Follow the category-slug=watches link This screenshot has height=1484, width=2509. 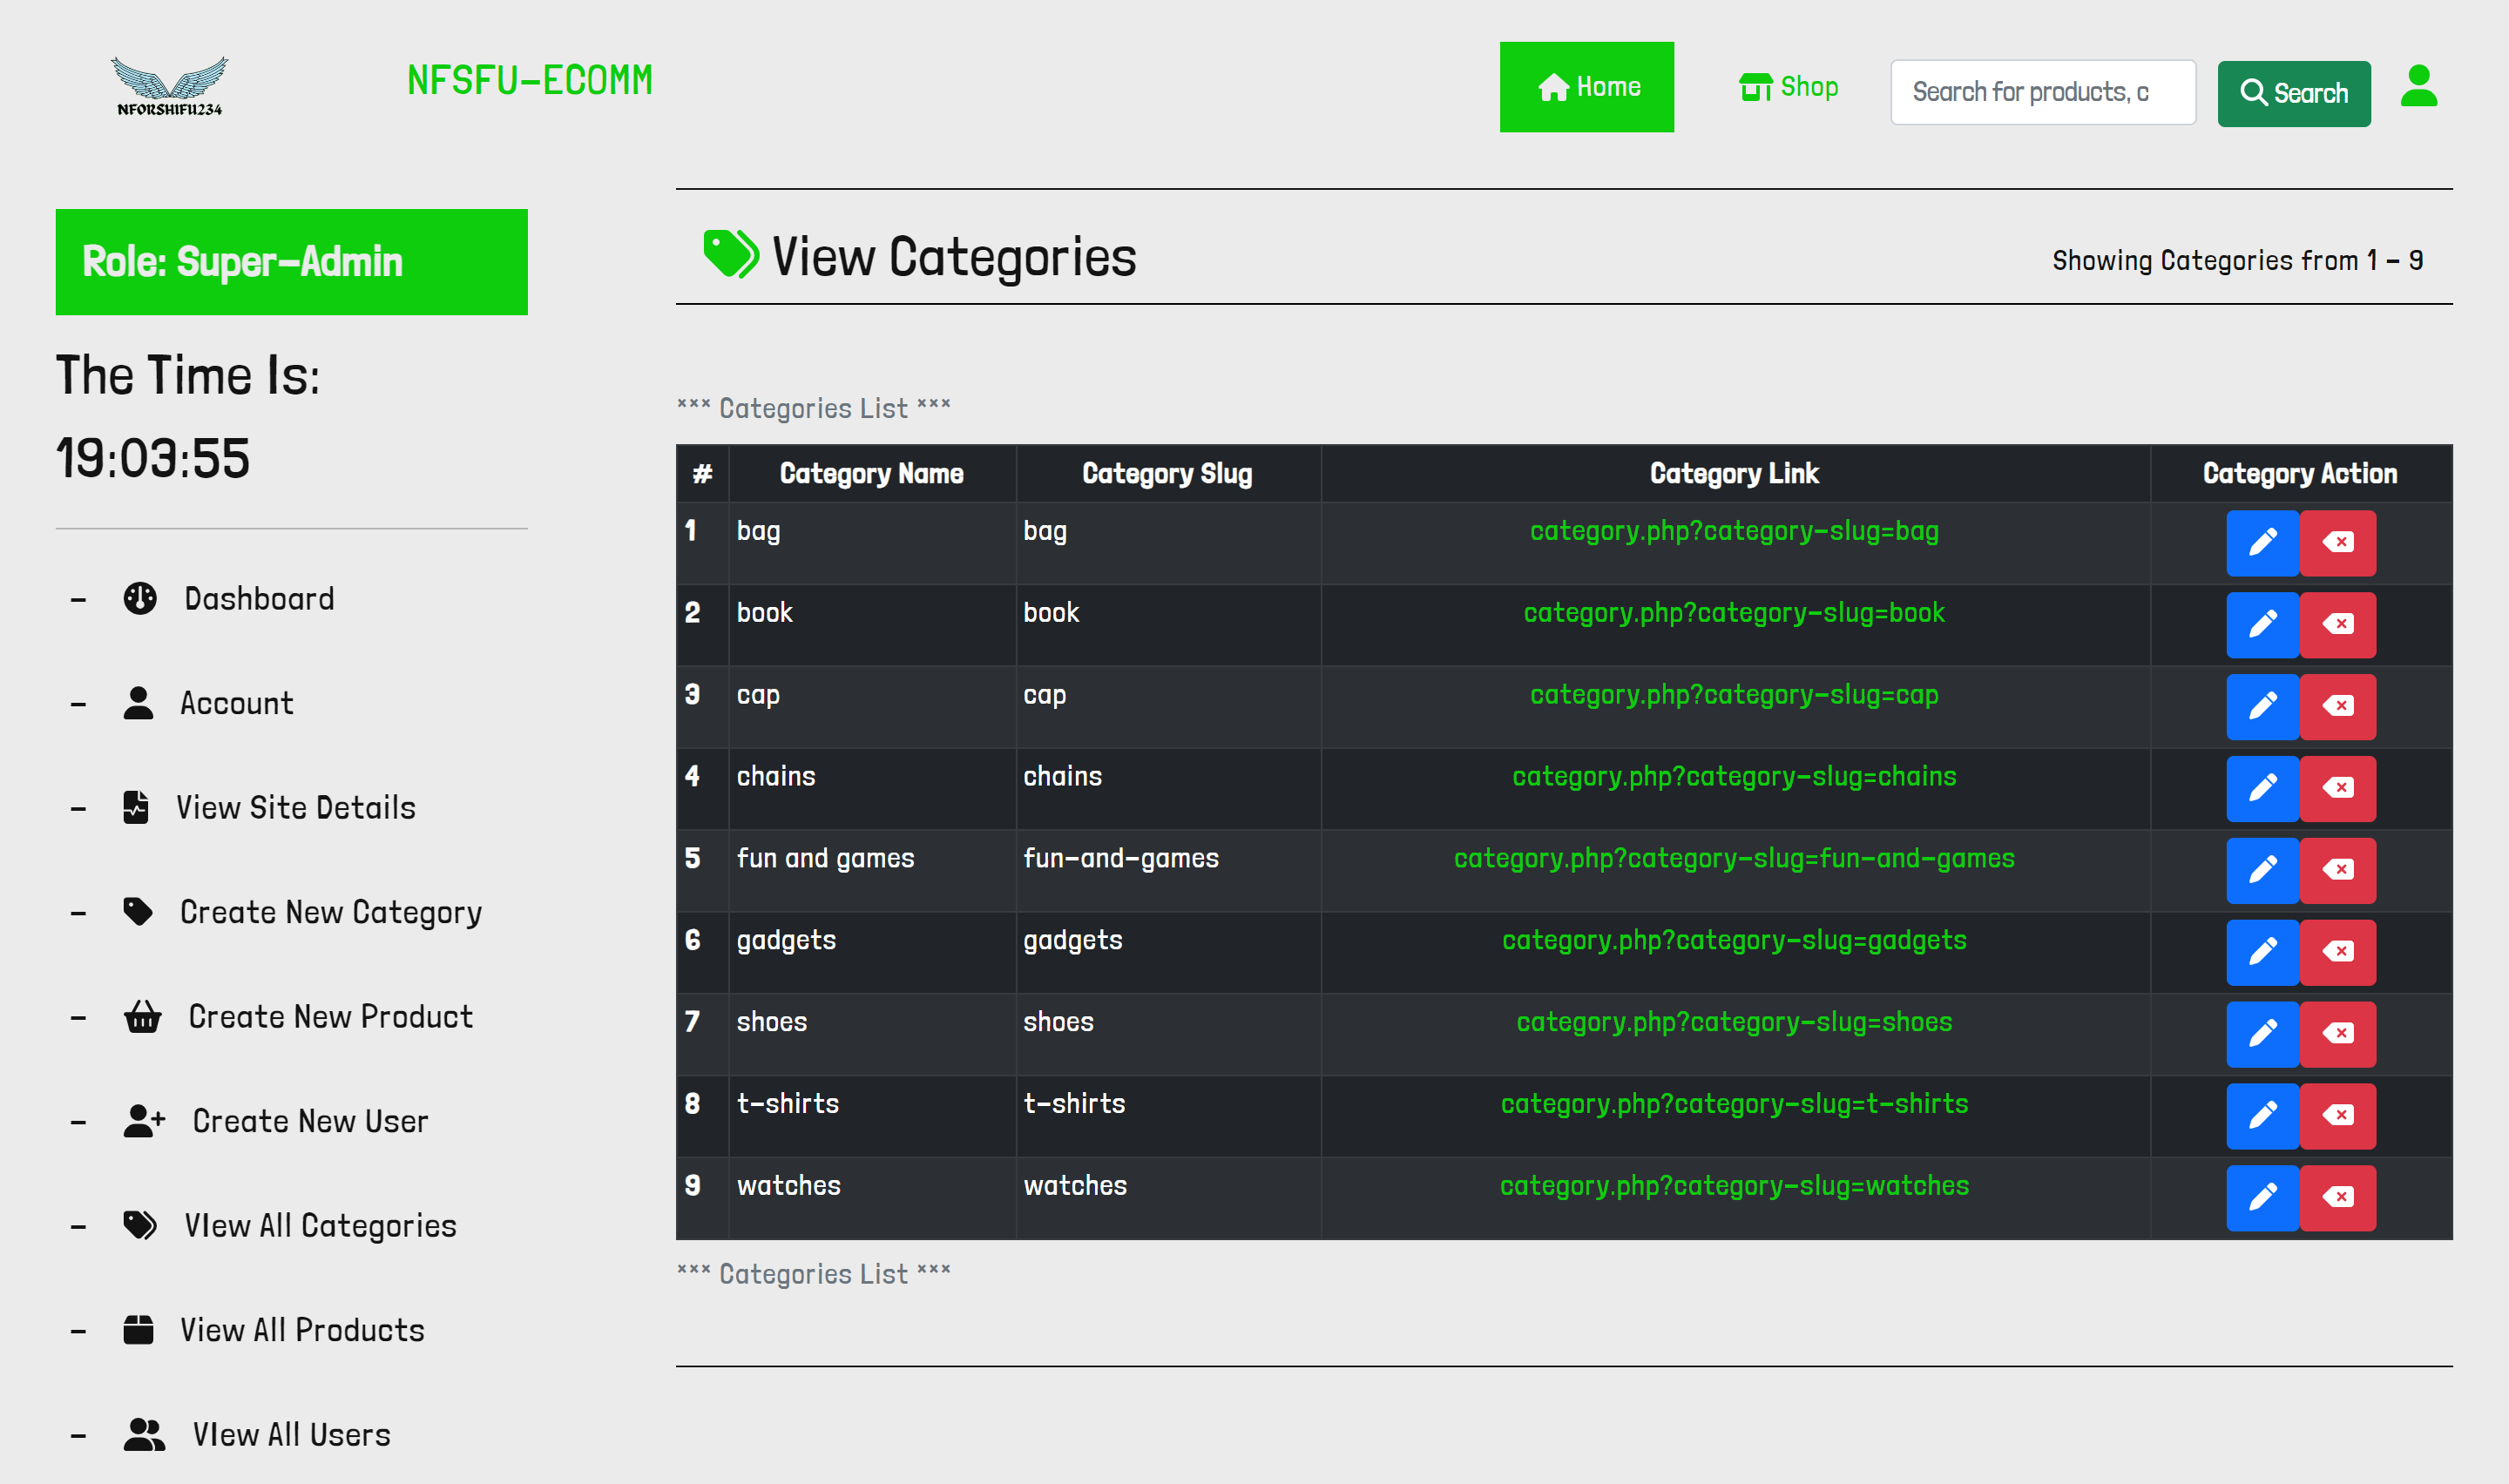(x=1733, y=1186)
